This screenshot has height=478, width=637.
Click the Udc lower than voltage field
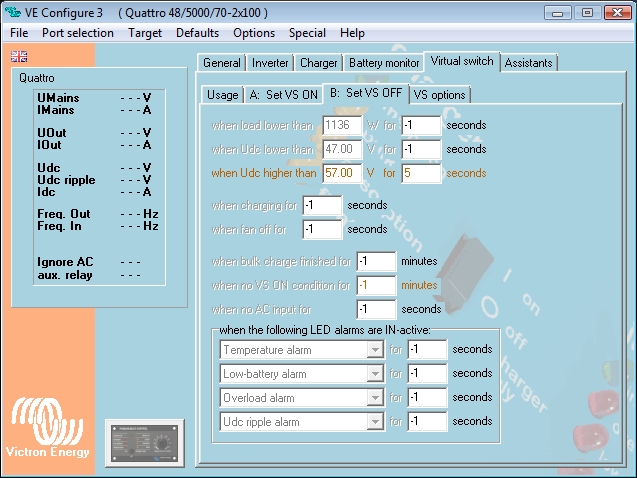click(342, 149)
